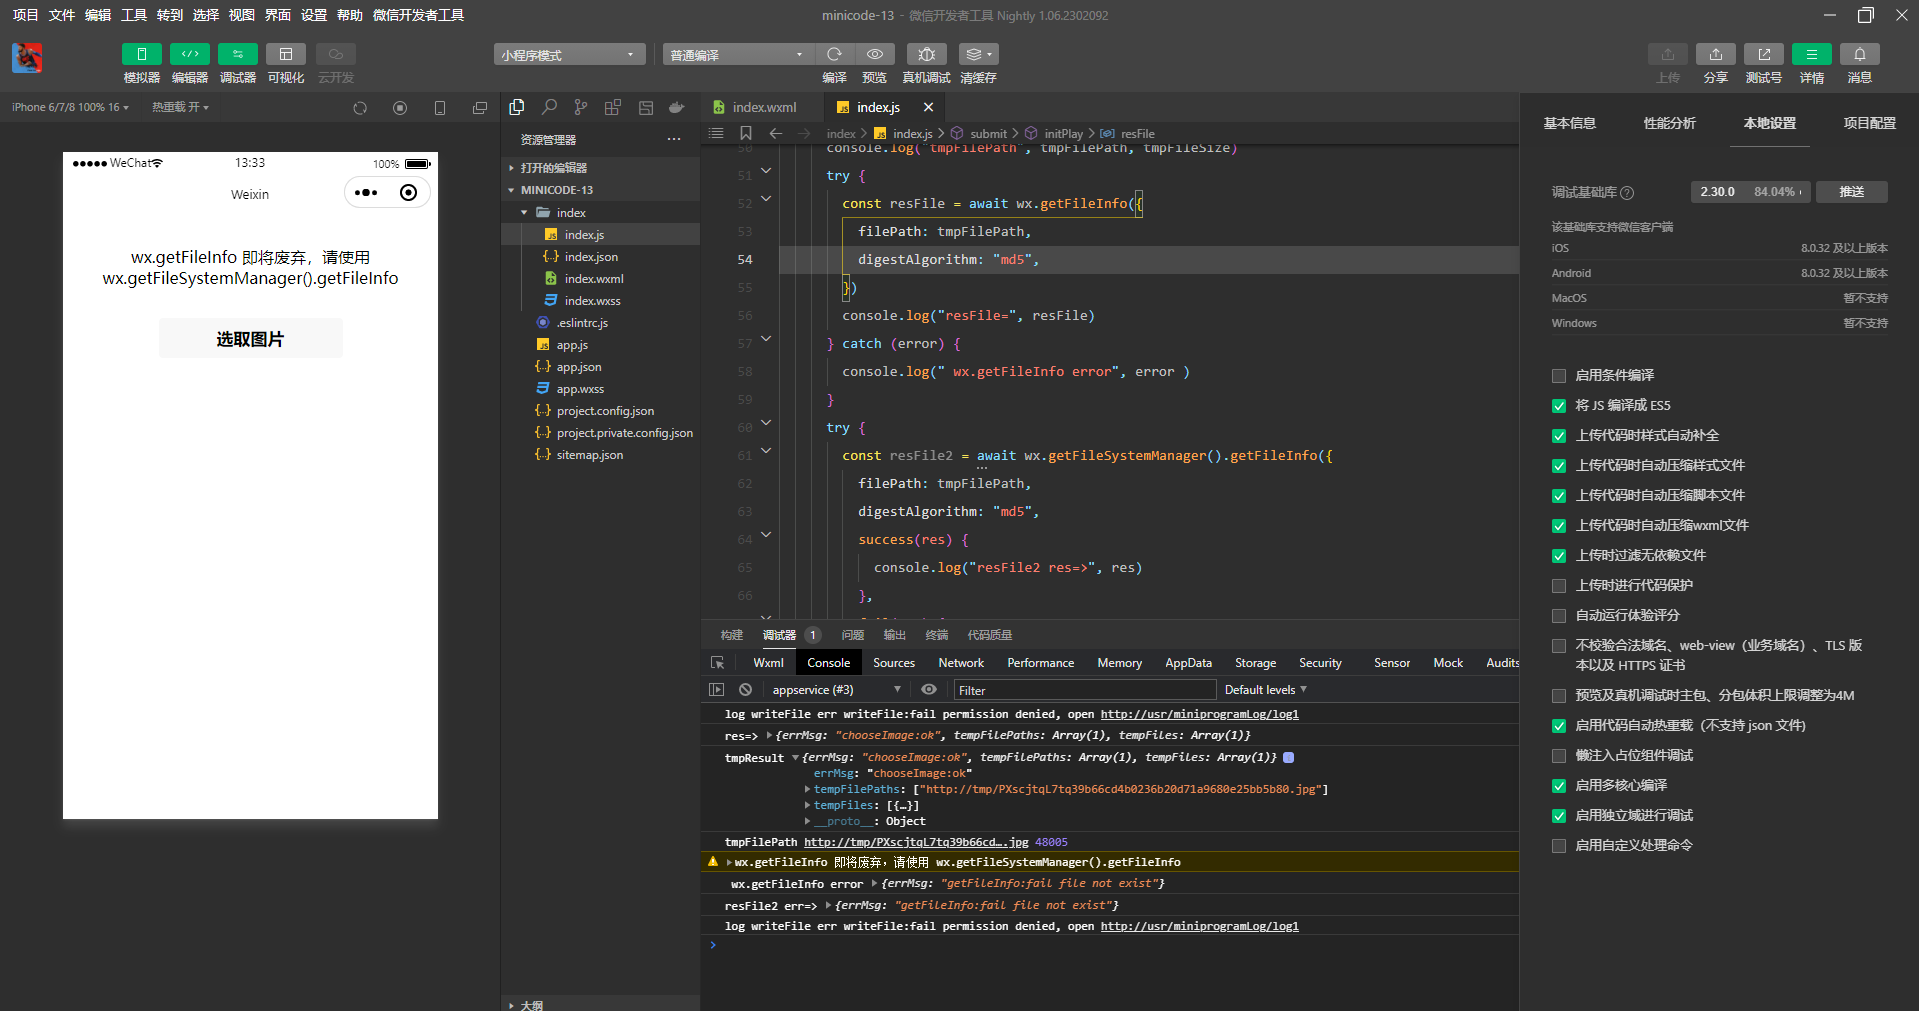Expand the 打开的编辑器 section

pos(554,168)
